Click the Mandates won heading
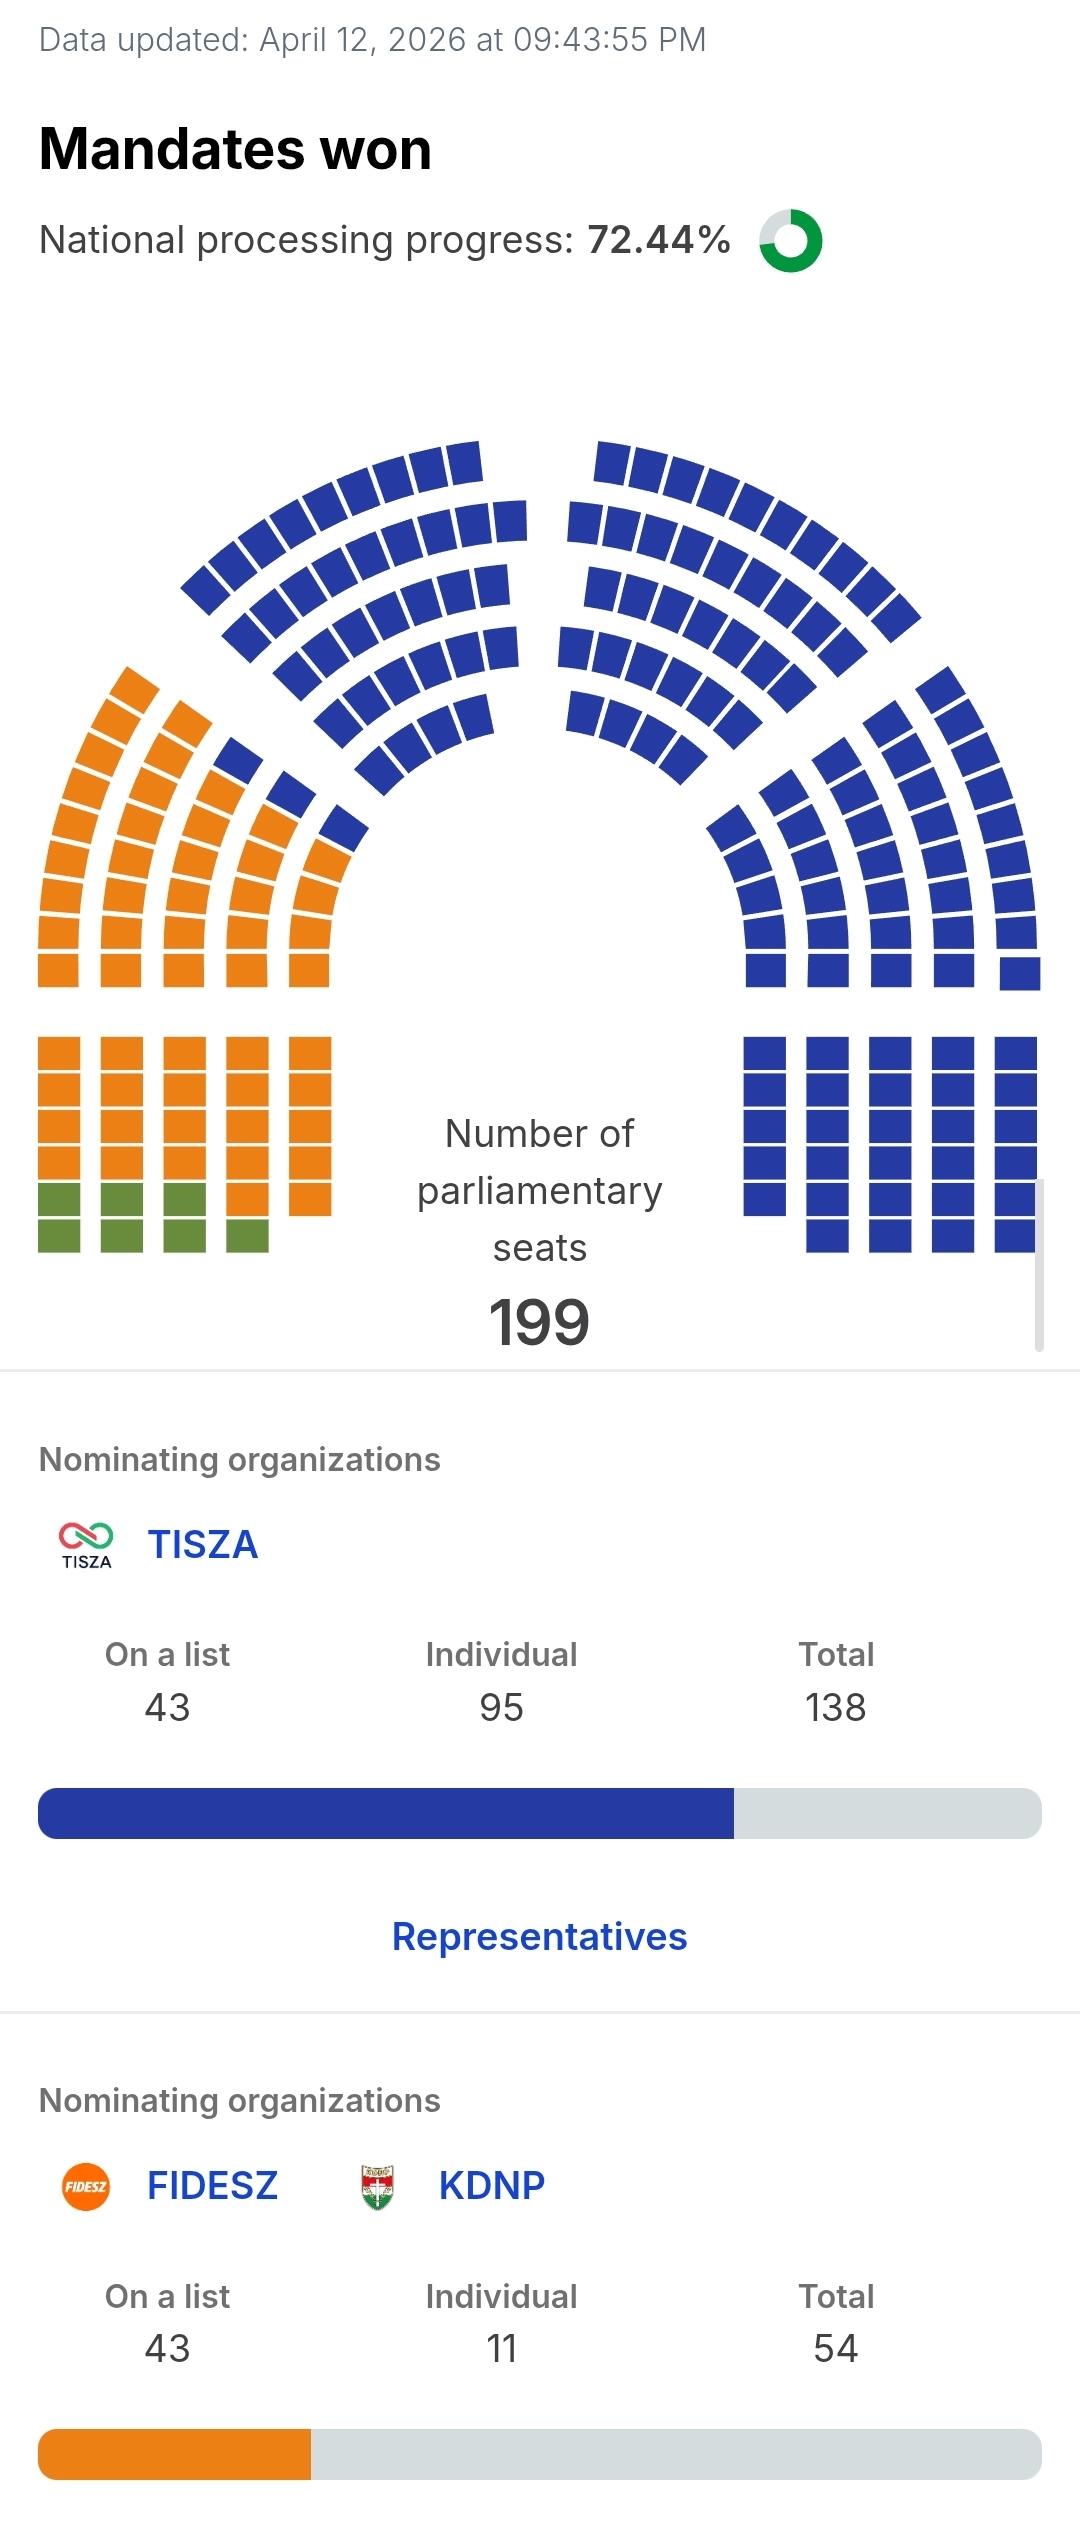 coord(235,149)
